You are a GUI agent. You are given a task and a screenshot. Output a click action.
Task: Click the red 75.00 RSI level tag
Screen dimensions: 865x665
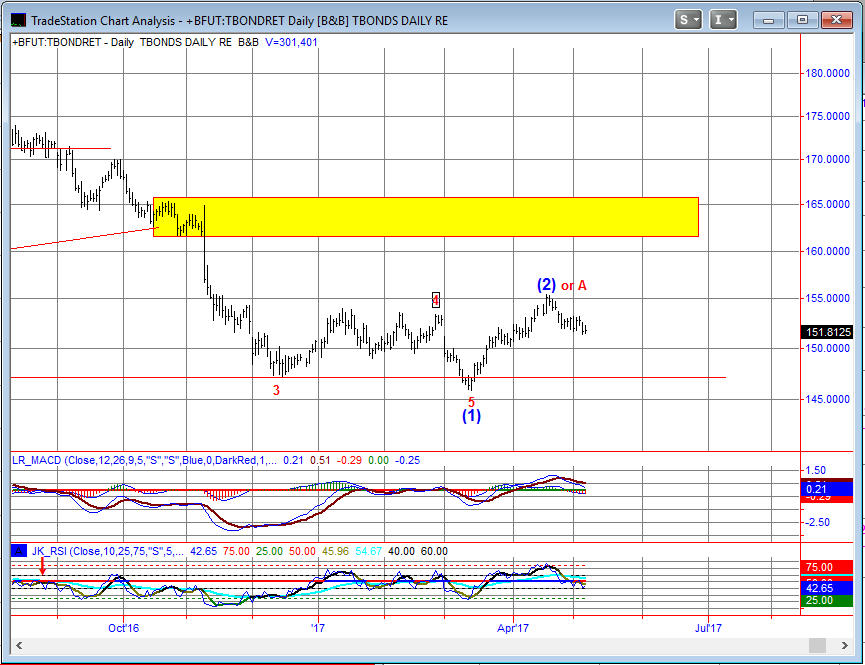point(826,567)
